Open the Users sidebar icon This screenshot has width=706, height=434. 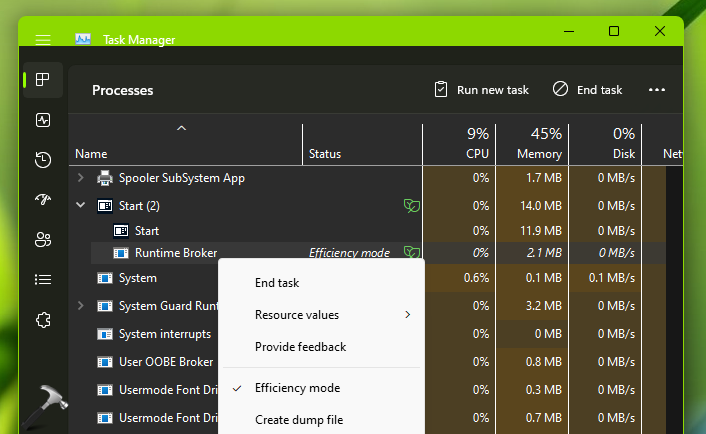click(42, 240)
